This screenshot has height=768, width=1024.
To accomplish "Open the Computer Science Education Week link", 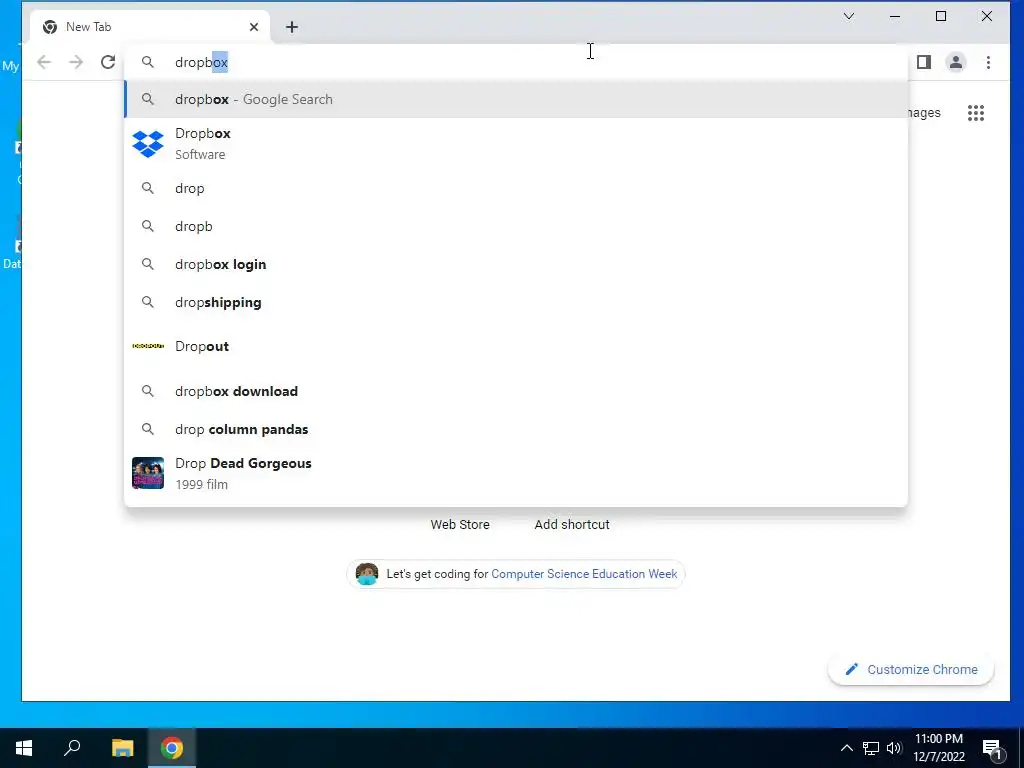I will [x=584, y=574].
